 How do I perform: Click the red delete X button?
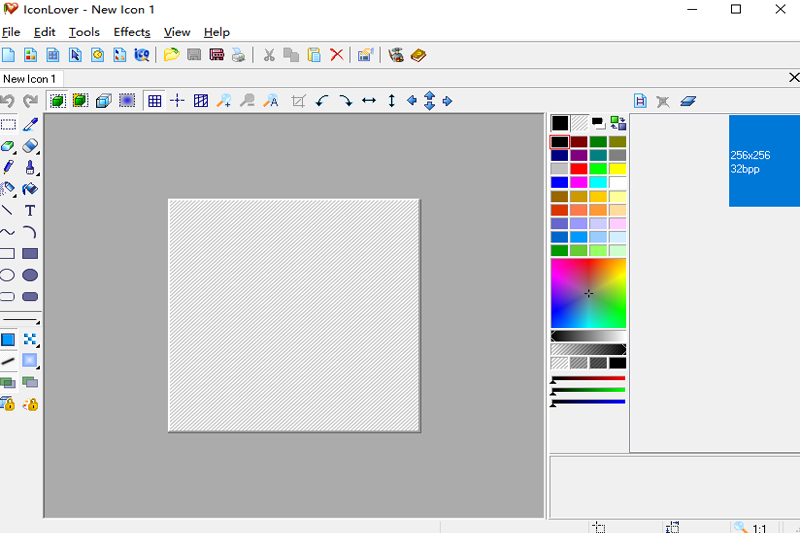coord(337,55)
